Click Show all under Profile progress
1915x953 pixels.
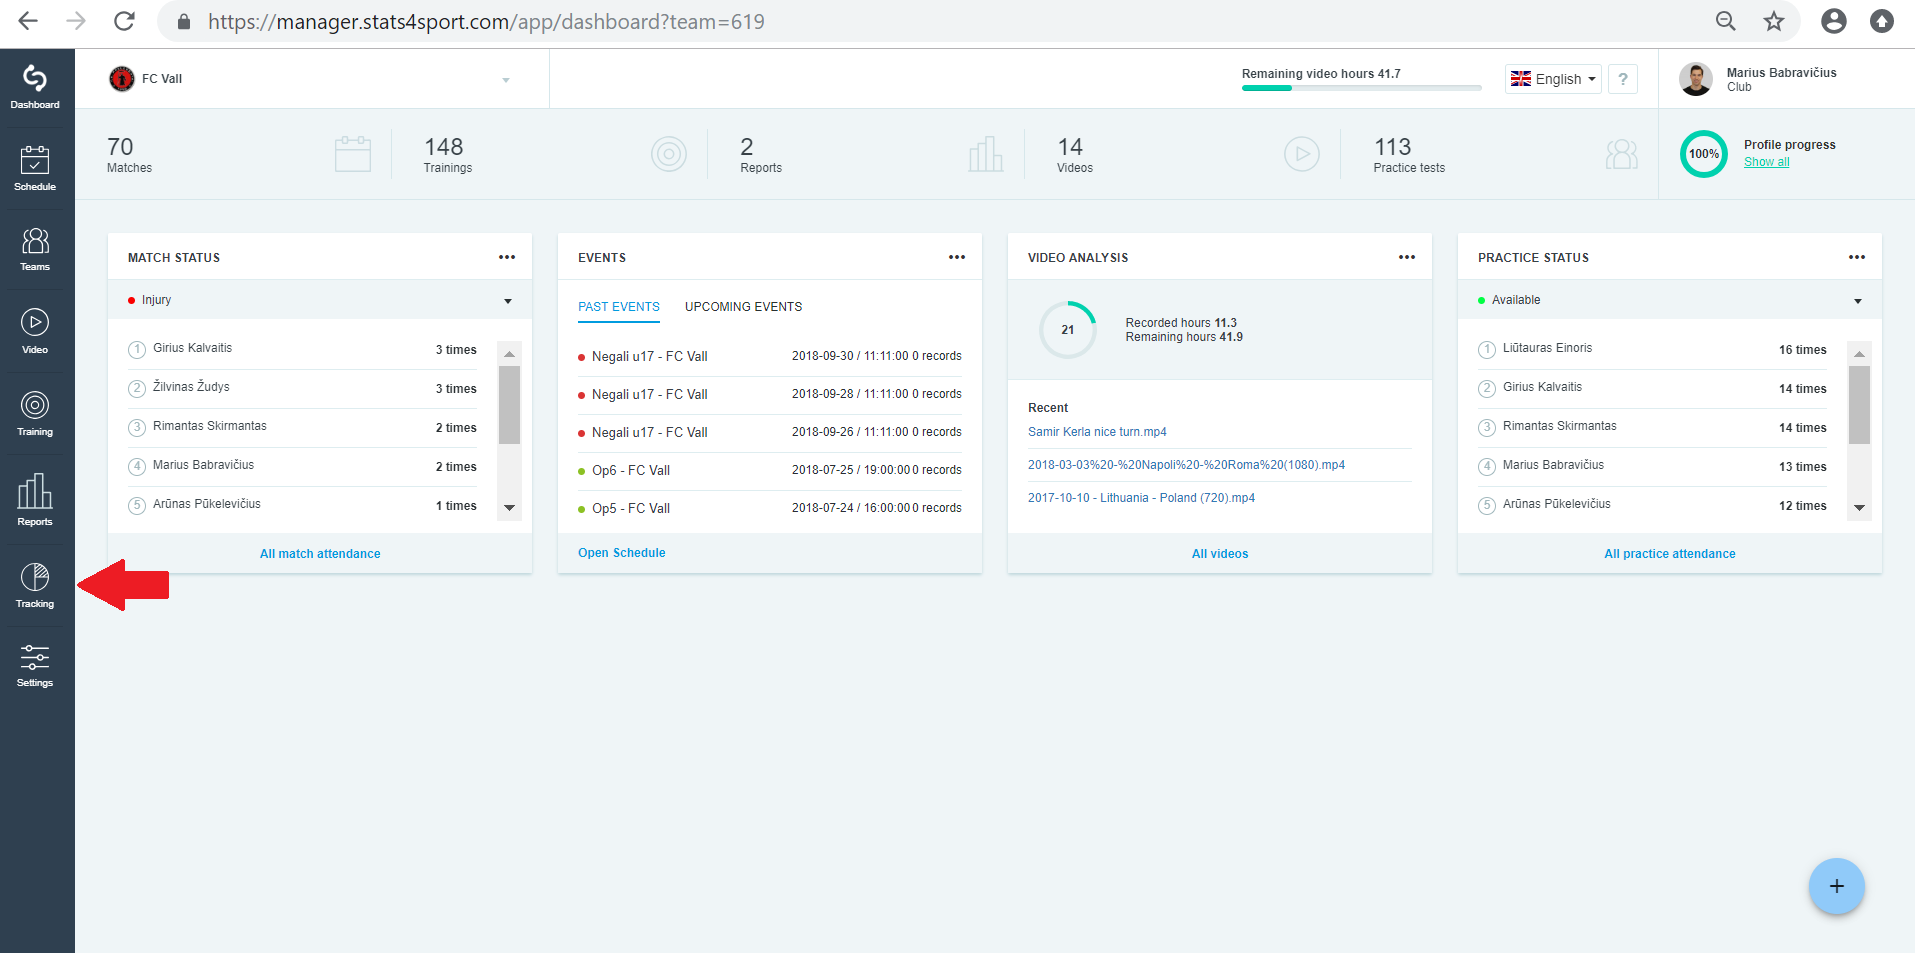point(1767,162)
